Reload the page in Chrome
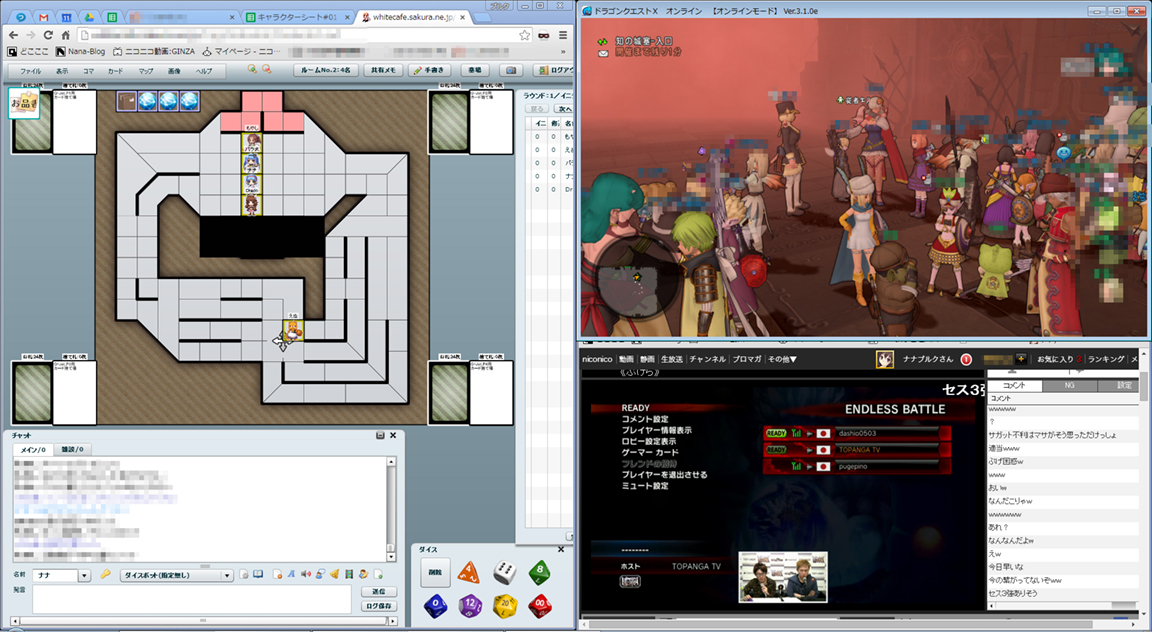The image size is (1152, 632). (48, 35)
